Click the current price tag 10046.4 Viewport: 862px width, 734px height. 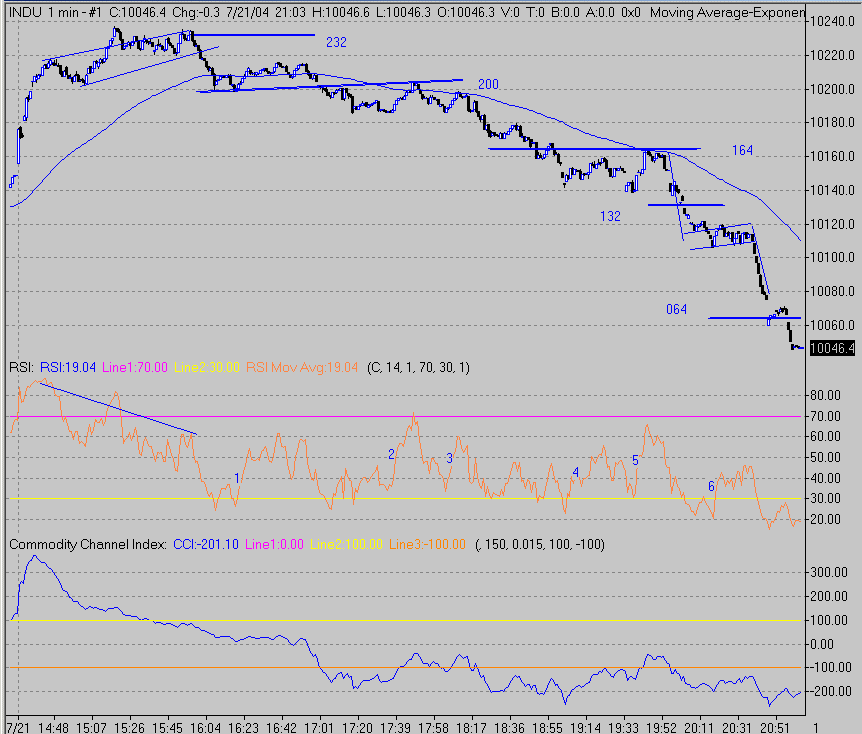(x=832, y=349)
